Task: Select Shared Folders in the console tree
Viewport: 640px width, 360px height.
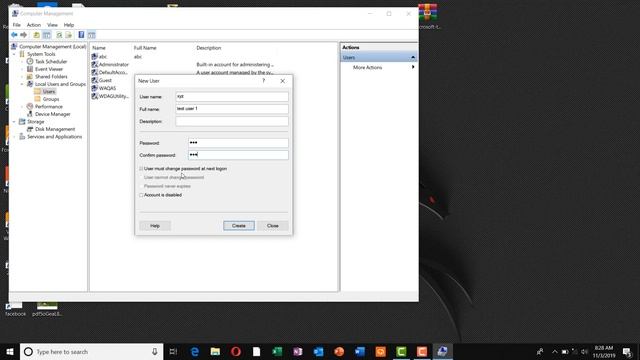Action: (51, 77)
